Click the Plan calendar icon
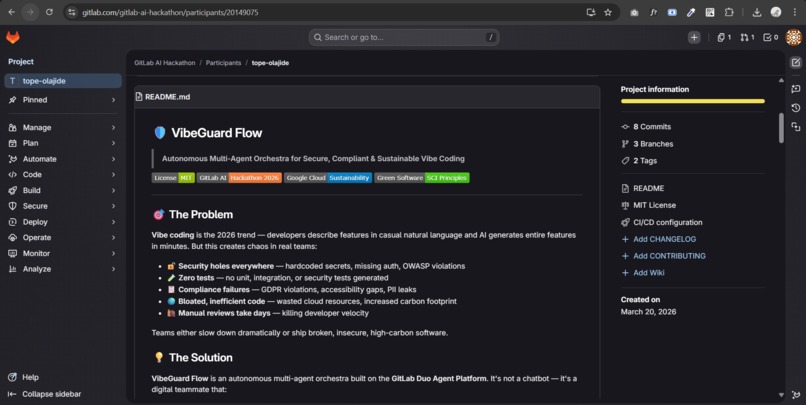 [x=13, y=143]
